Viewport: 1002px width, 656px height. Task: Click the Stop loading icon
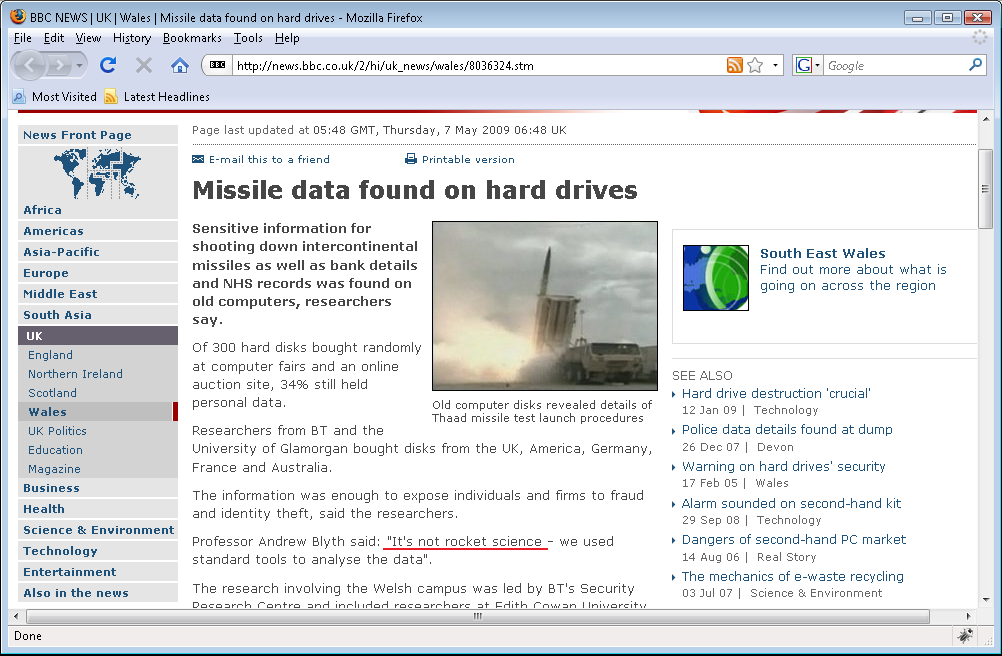click(x=144, y=65)
